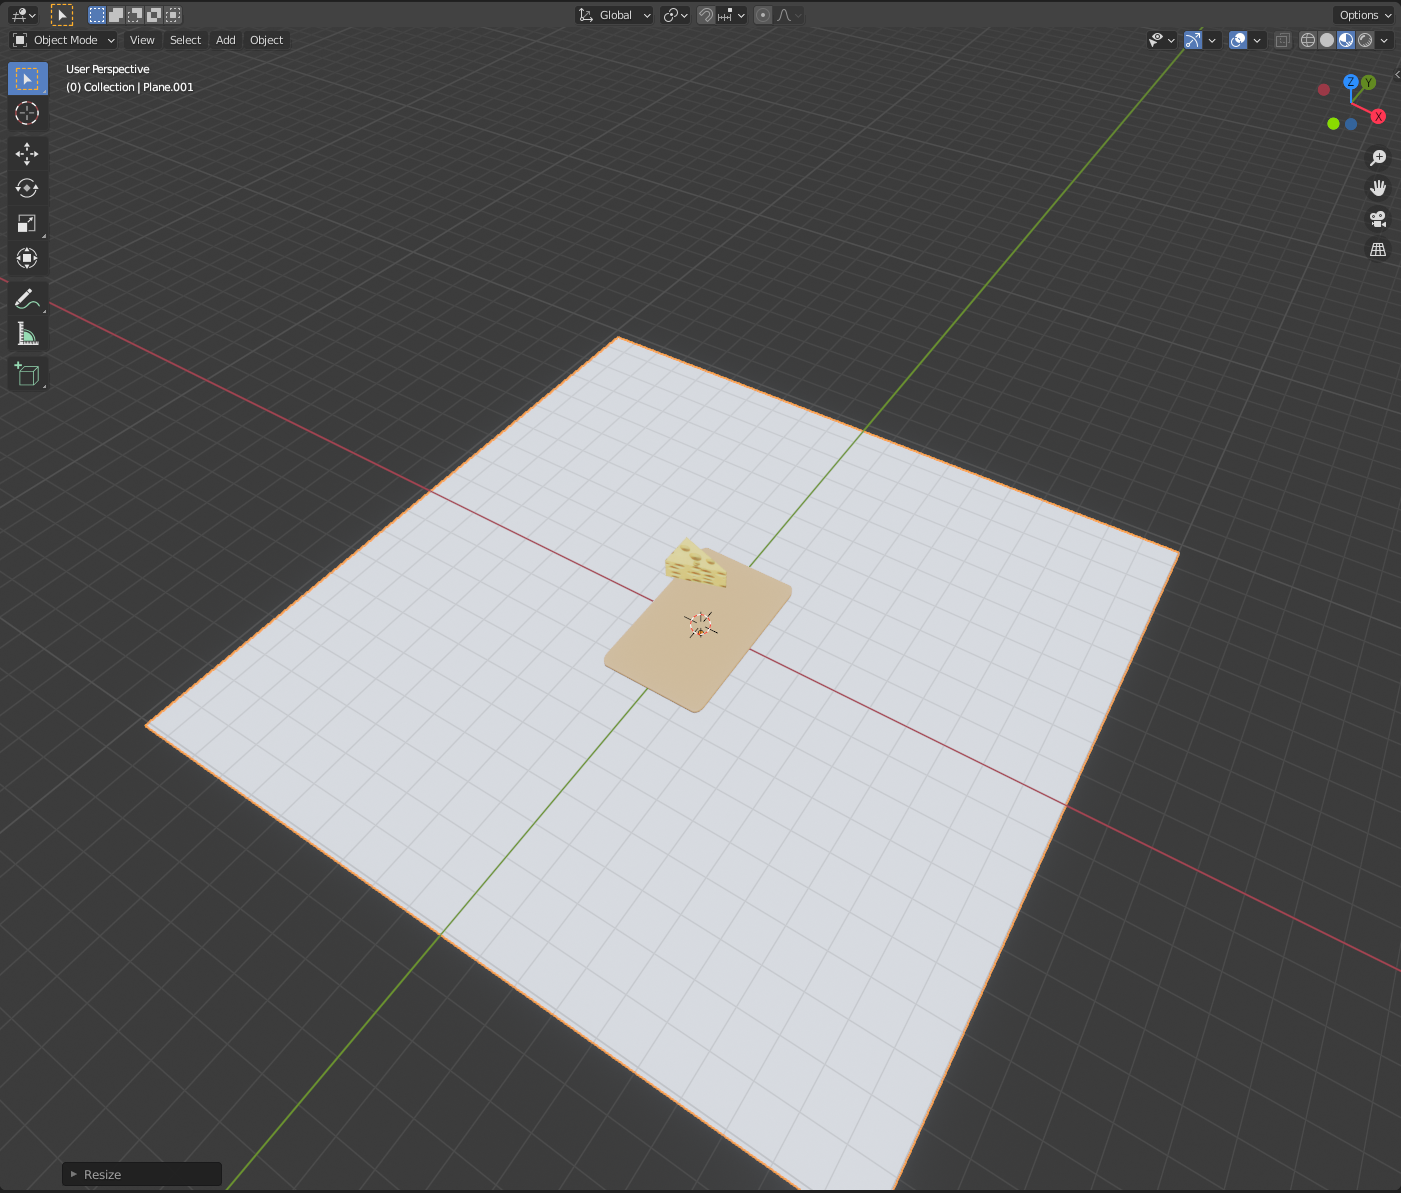Viewport: 1401px width, 1193px height.
Task: Toggle the camera view icon
Action: 1378,219
